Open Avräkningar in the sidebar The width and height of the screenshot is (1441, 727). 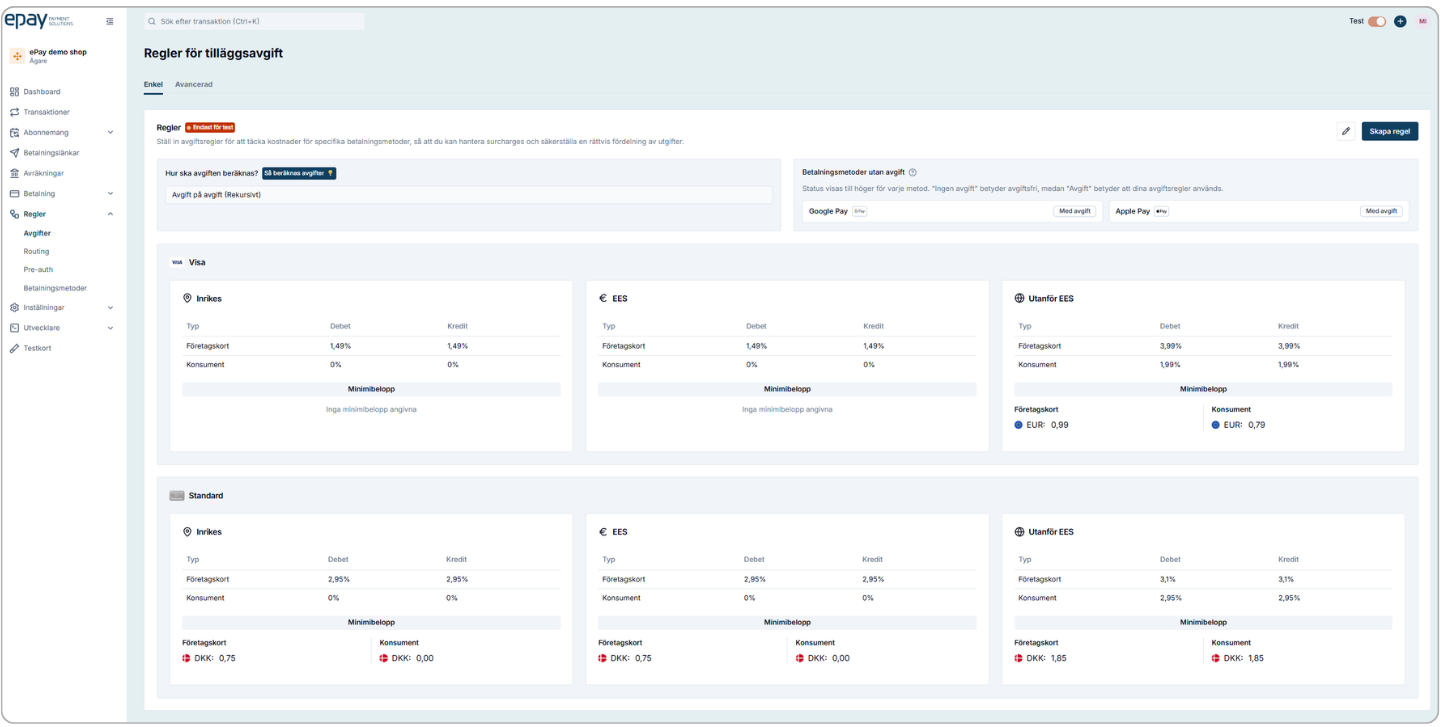pyautogui.click(x=43, y=173)
